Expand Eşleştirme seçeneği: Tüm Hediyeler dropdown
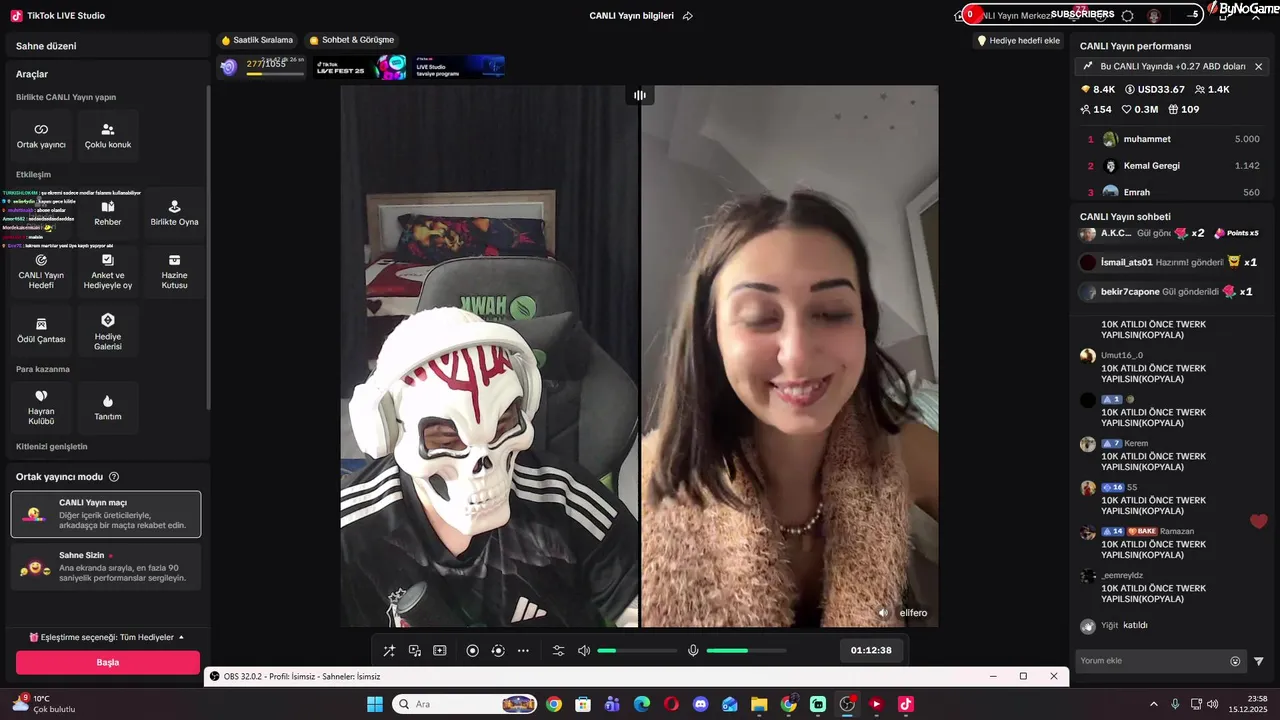 pyautogui.click(x=107, y=637)
